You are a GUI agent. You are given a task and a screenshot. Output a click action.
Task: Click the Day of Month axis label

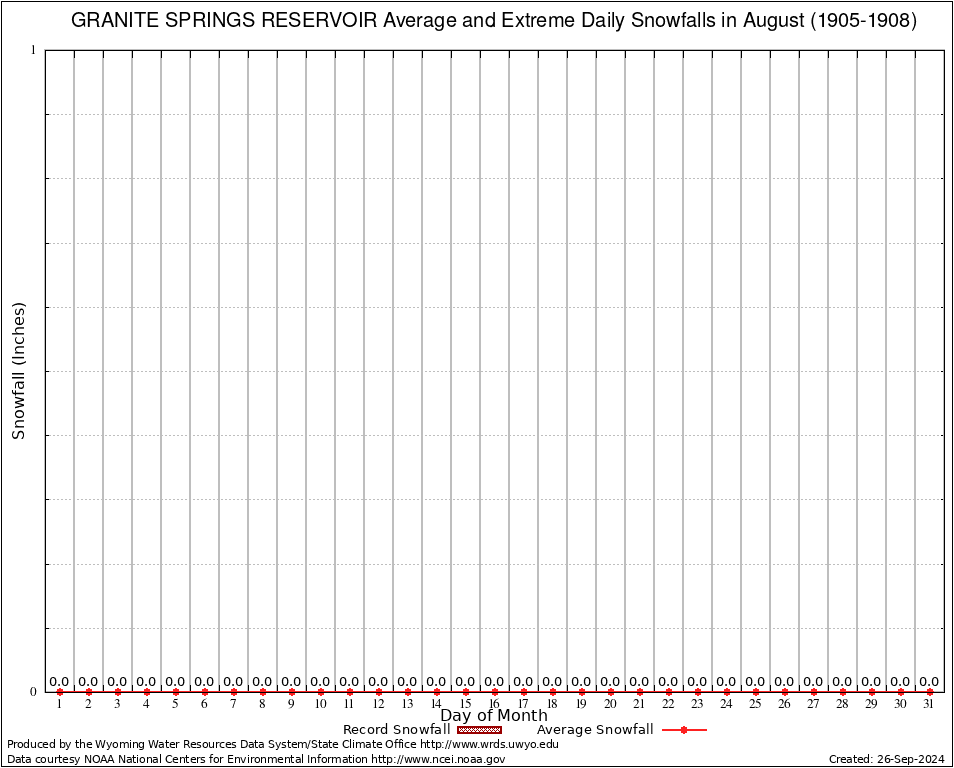[x=494, y=716]
